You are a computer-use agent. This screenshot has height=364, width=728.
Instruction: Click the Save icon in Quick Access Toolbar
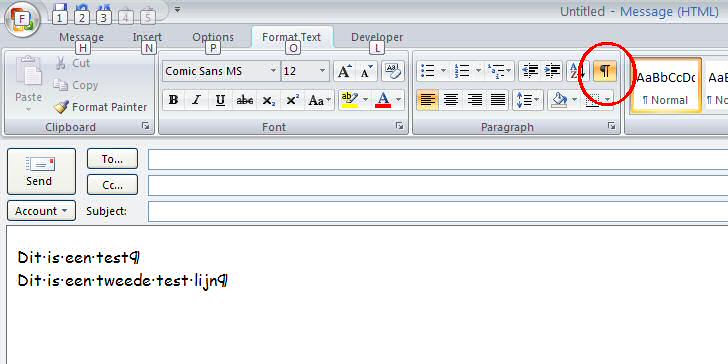[x=60, y=9]
